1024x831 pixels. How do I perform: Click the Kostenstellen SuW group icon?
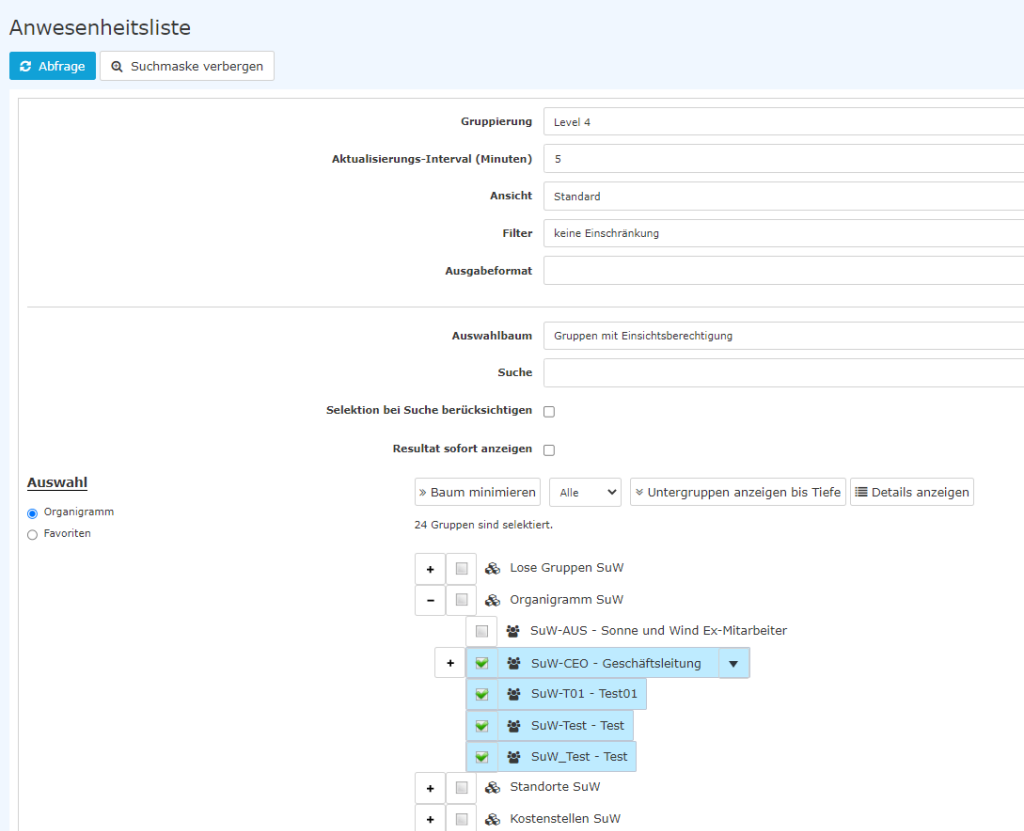click(x=492, y=819)
